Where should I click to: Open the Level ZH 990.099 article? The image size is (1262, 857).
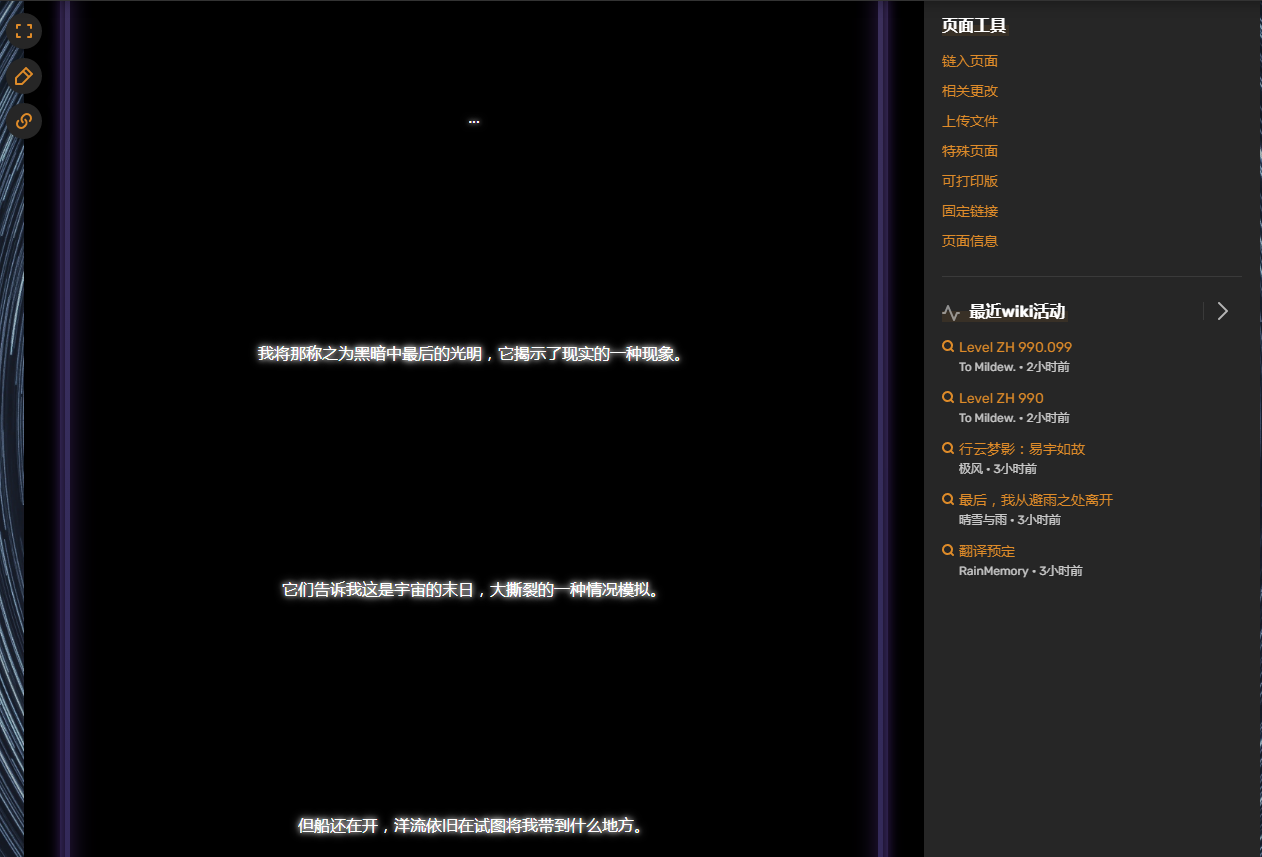(1015, 347)
